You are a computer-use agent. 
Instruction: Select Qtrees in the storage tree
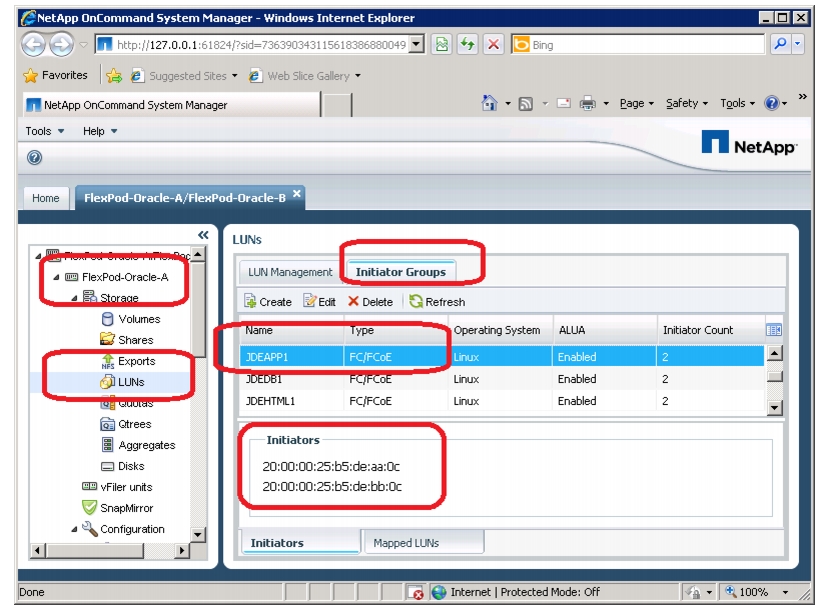point(126,424)
